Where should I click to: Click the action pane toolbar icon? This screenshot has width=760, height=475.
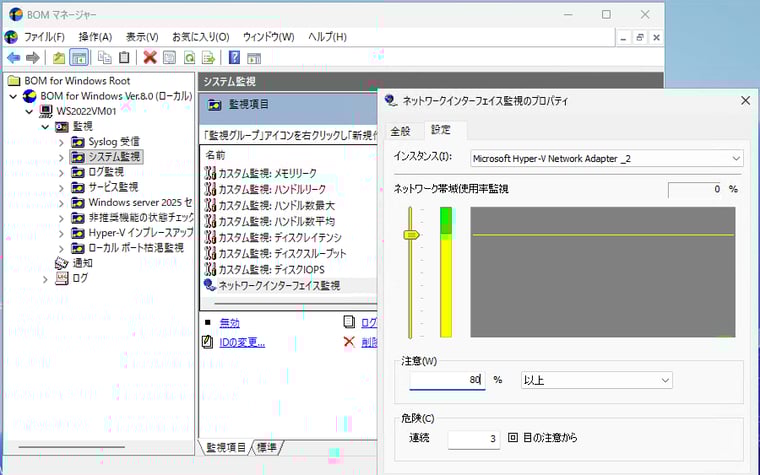pos(254,58)
